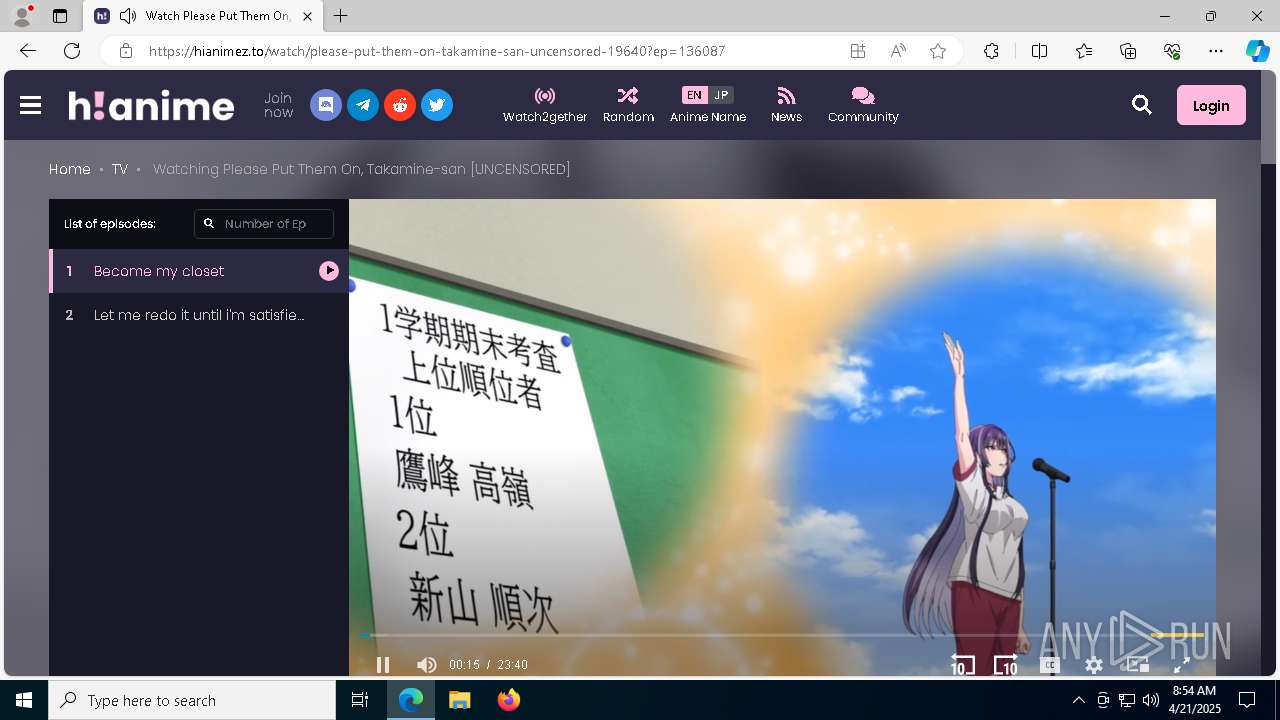Image resolution: width=1280 pixels, height=720 pixels.
Task: Enter fullscreen video mode
Action: click(x=1181, y=665)
